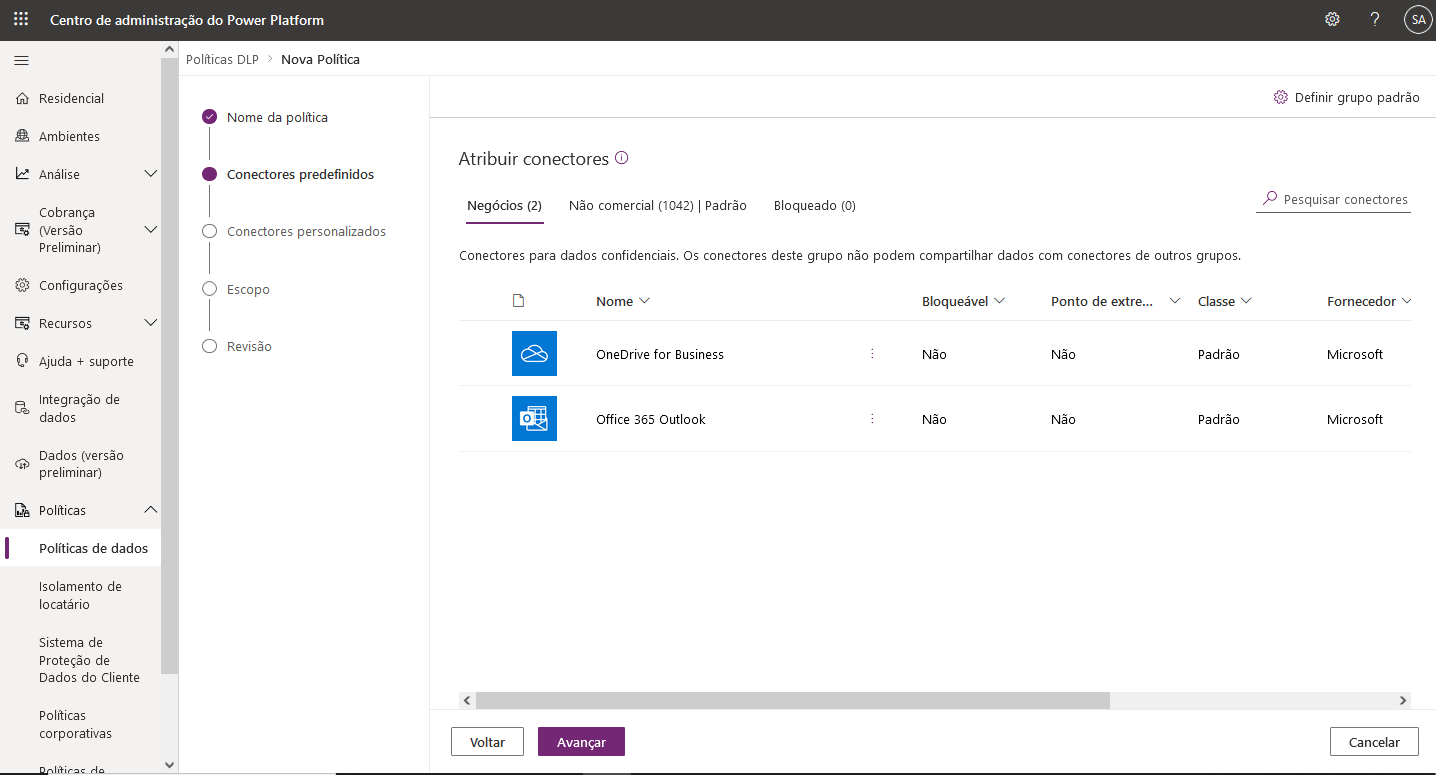The image size is (1436, 775).
Task: Click the Ajuda + suporte headset icon
Action: click(22, 361)
